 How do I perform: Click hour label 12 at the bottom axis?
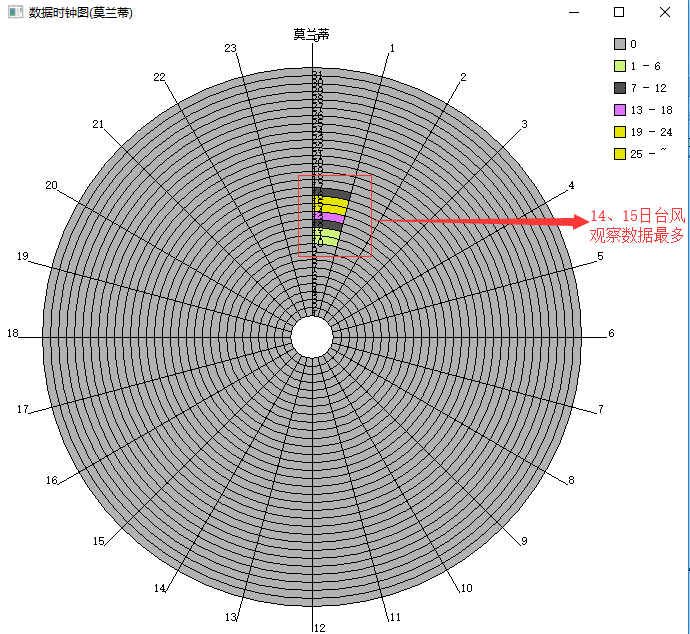[320, 628]
